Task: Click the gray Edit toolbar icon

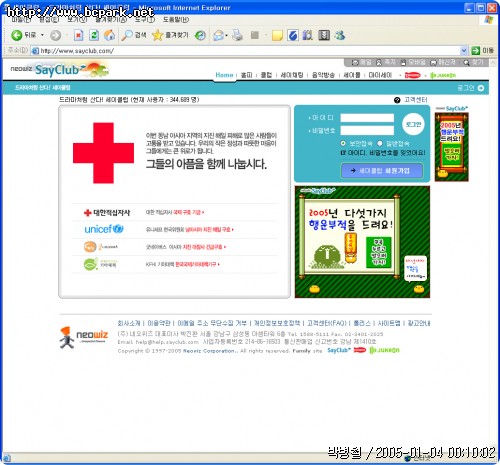Action: [255, 35]
